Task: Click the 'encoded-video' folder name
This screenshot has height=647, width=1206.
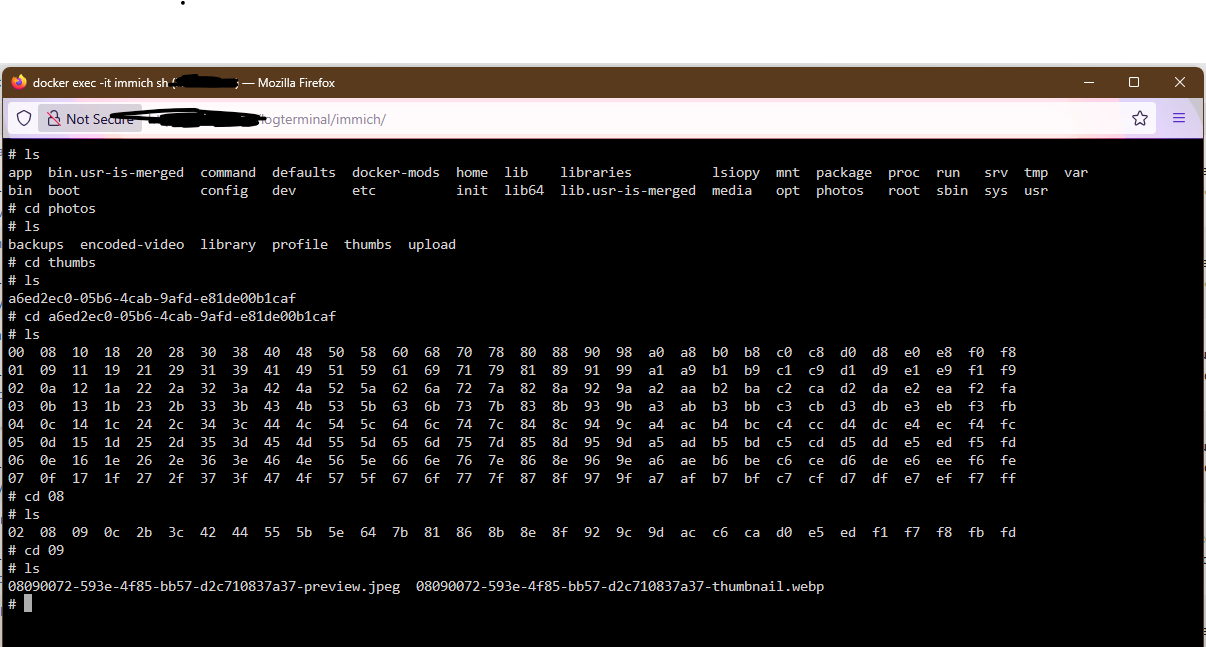Action: (132, 245)
